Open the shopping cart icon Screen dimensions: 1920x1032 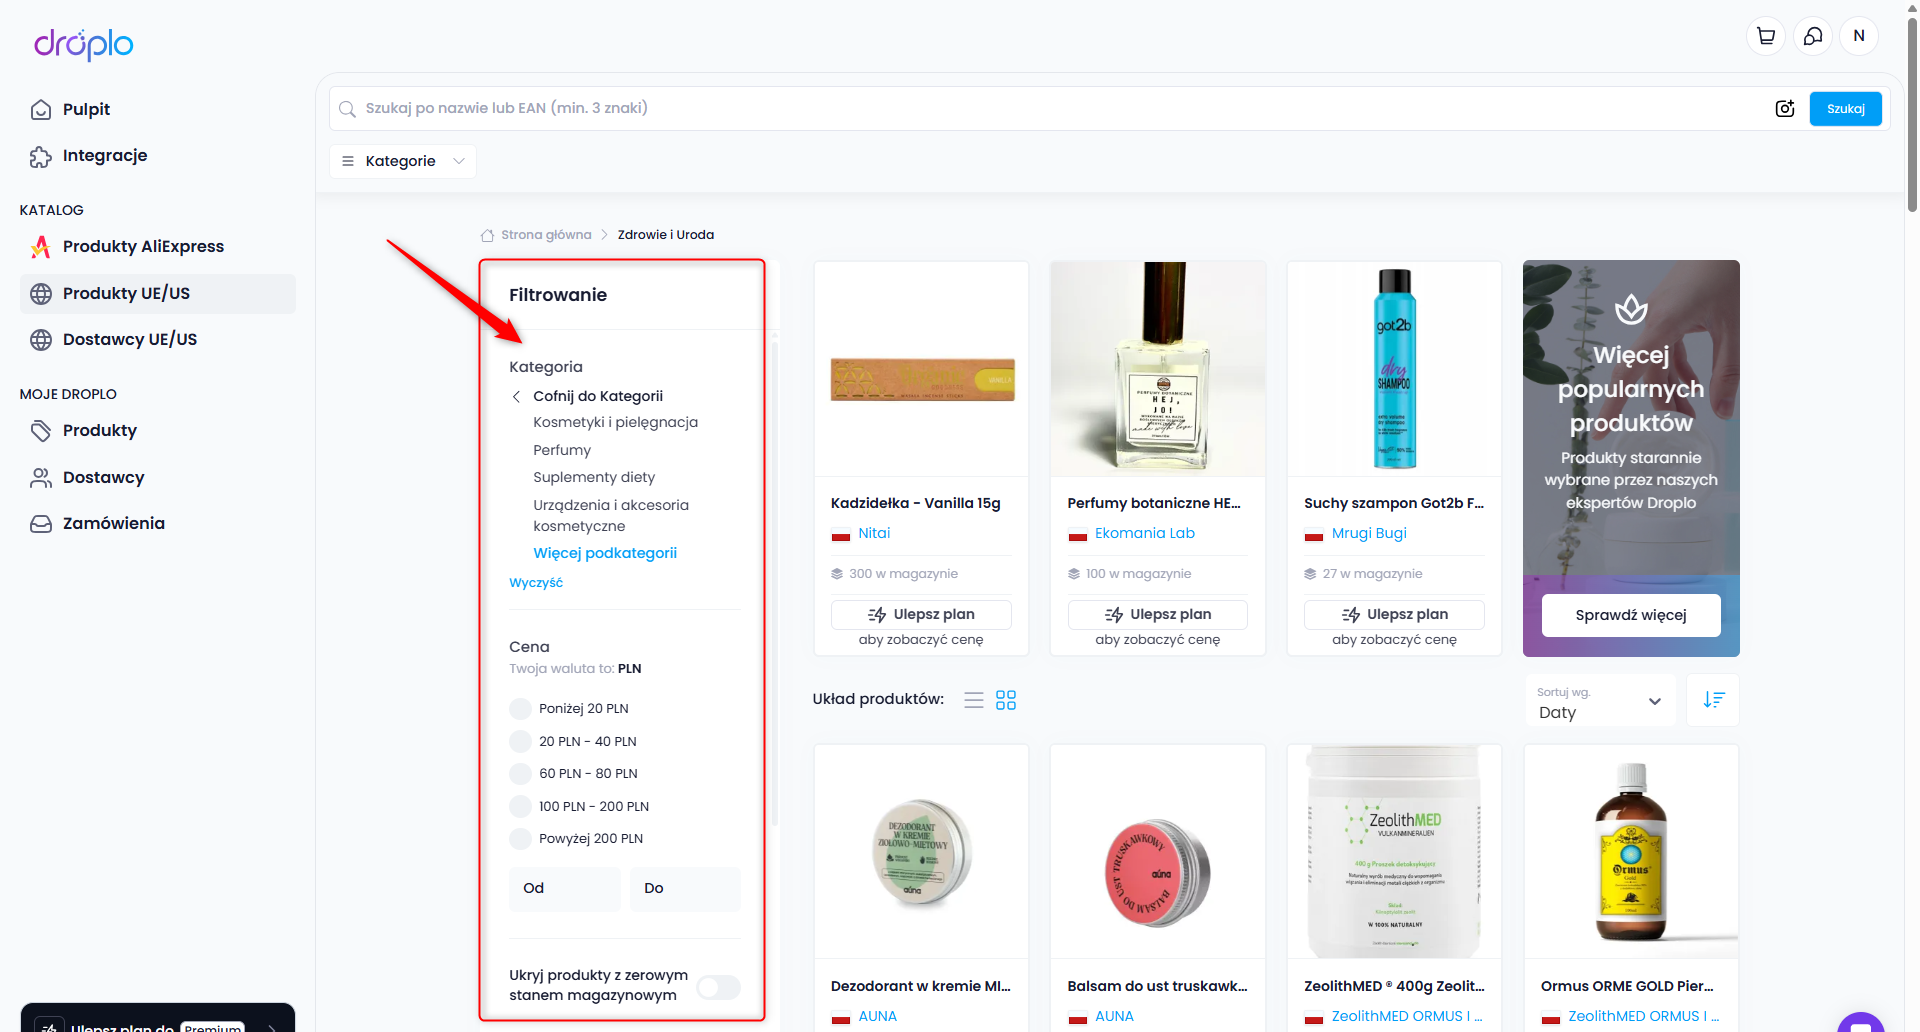(x=1766, y=36)
